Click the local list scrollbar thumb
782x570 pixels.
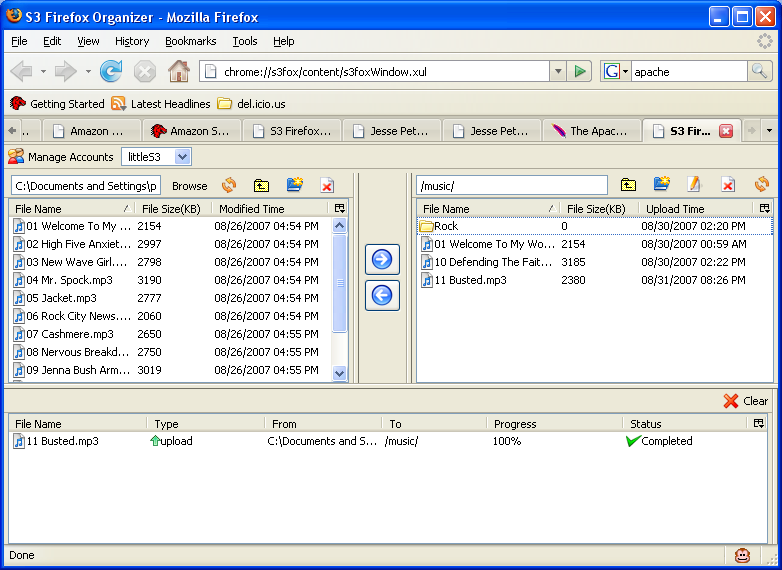pos(339,283)
